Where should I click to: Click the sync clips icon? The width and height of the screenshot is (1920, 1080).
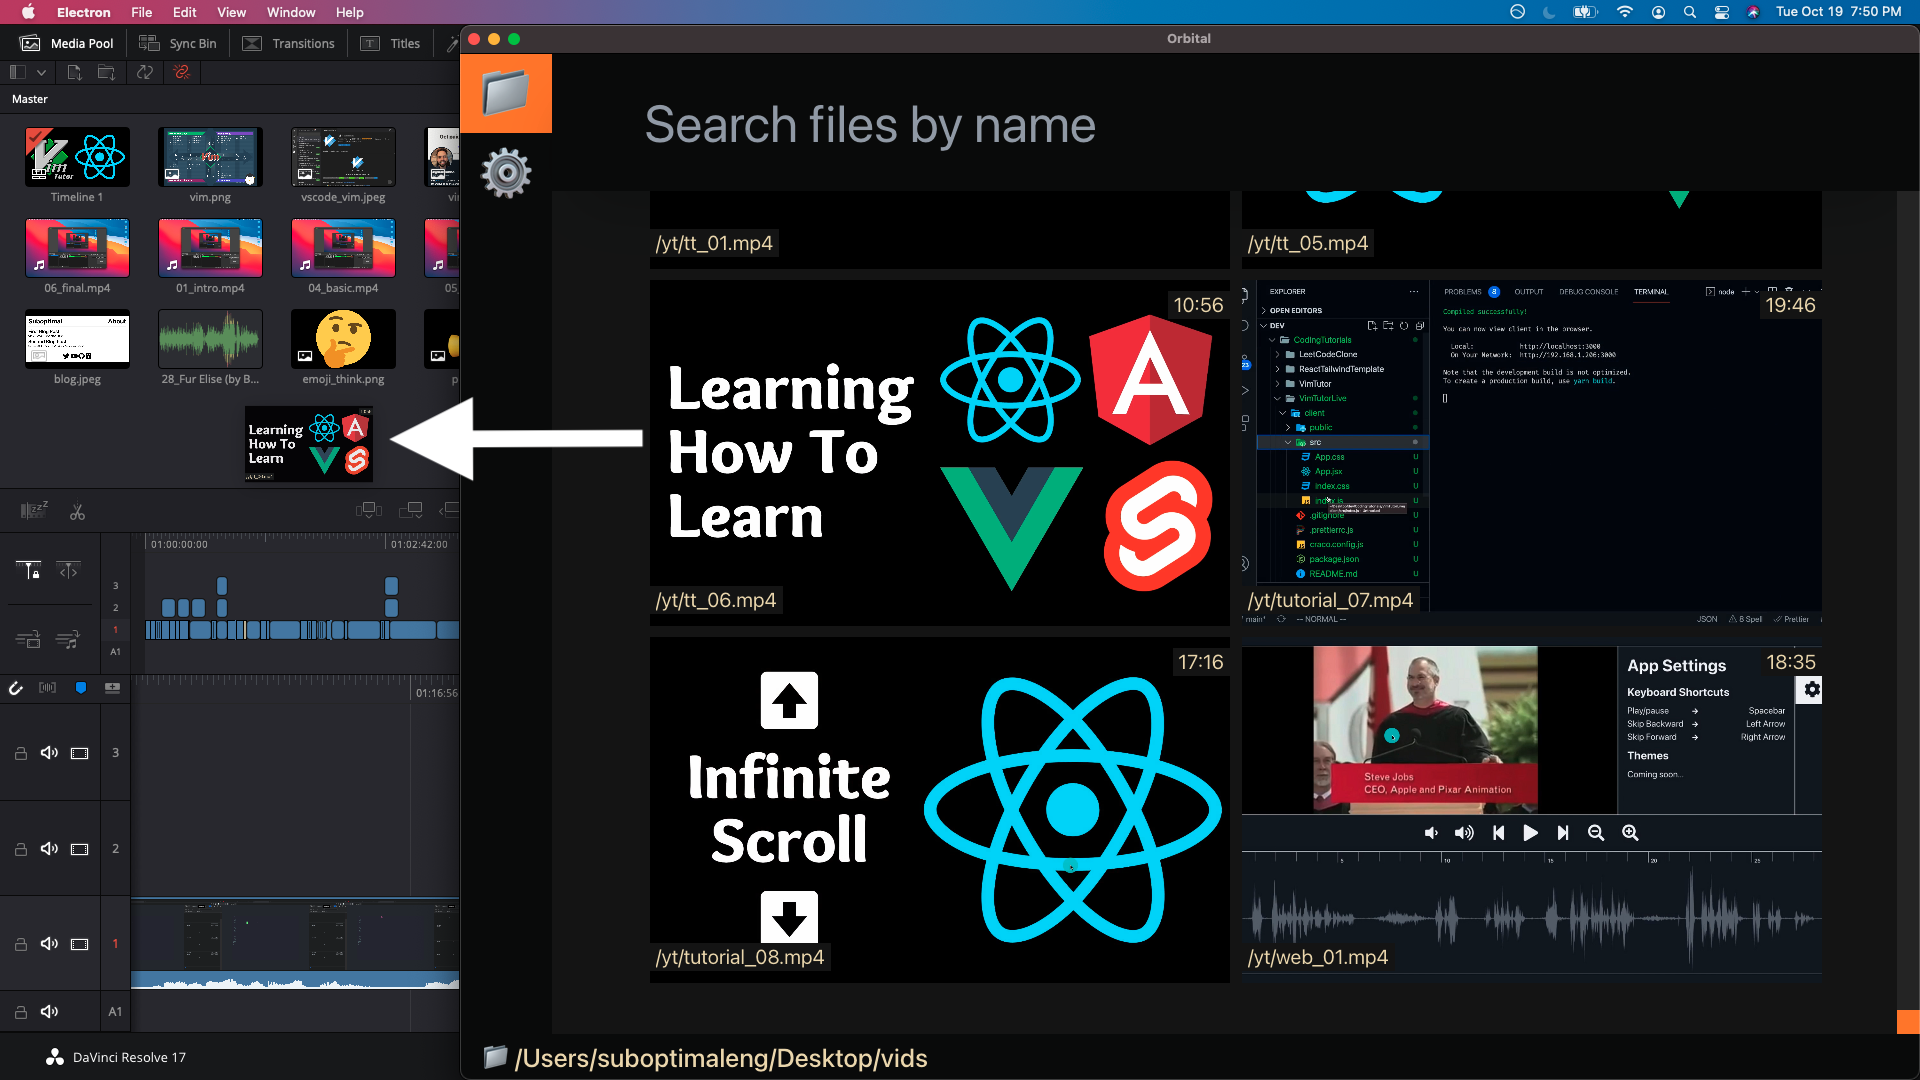pyautogui.click(x=145, y=72)
